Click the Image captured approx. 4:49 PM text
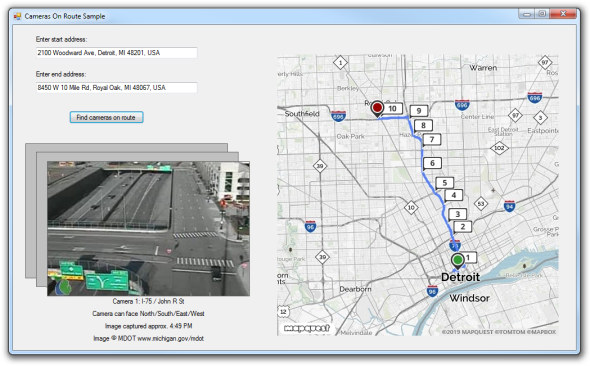The width and height of the screenshot is (590, 366). click(149, 326)
